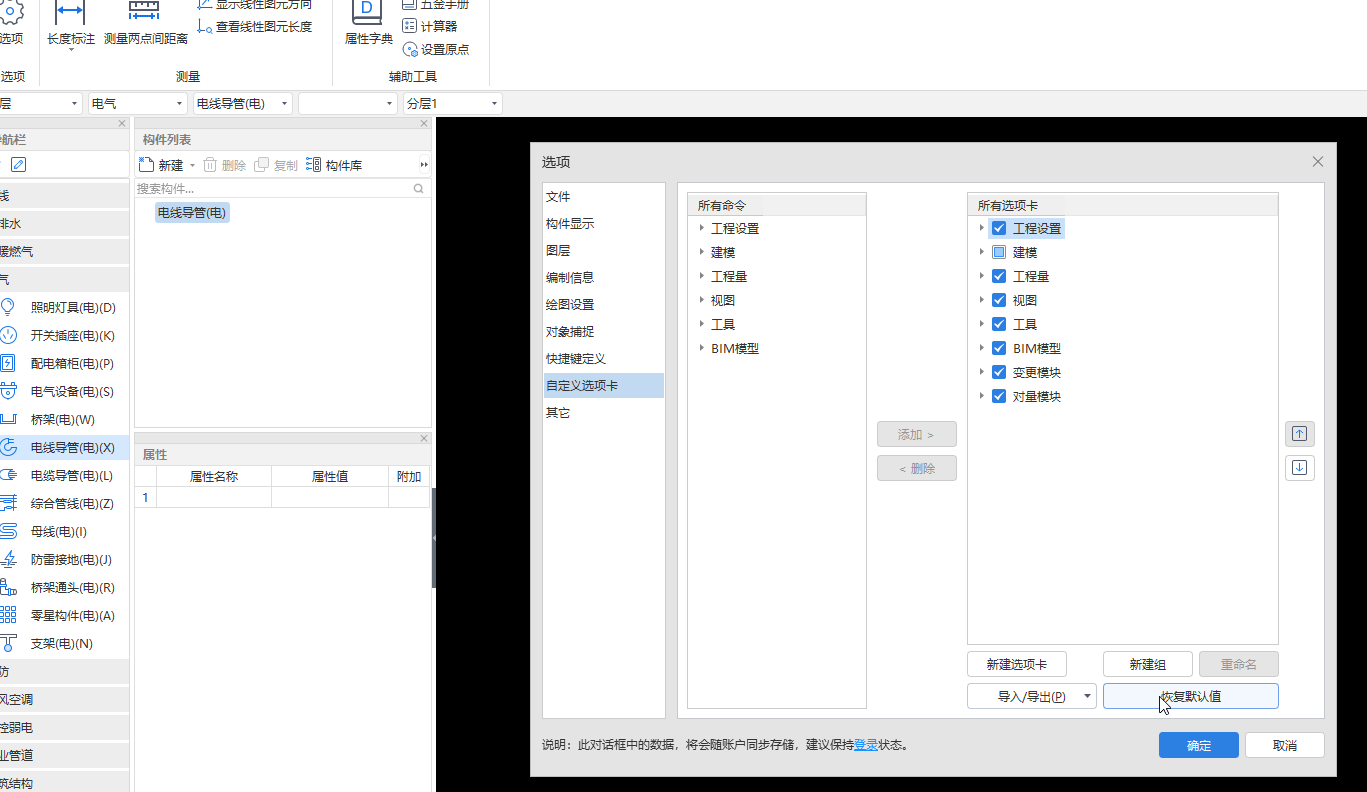Select the 长度标注 length dimension tool

71,26
